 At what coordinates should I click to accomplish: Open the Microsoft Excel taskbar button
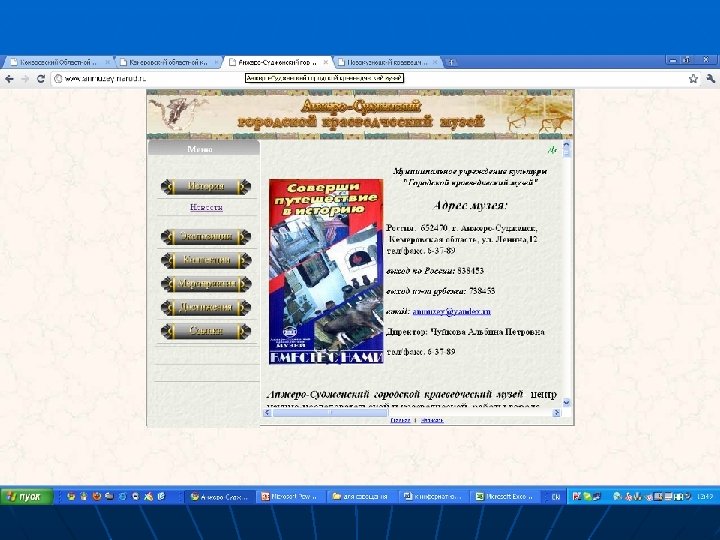pyautogui.click(x=506, y=497)
